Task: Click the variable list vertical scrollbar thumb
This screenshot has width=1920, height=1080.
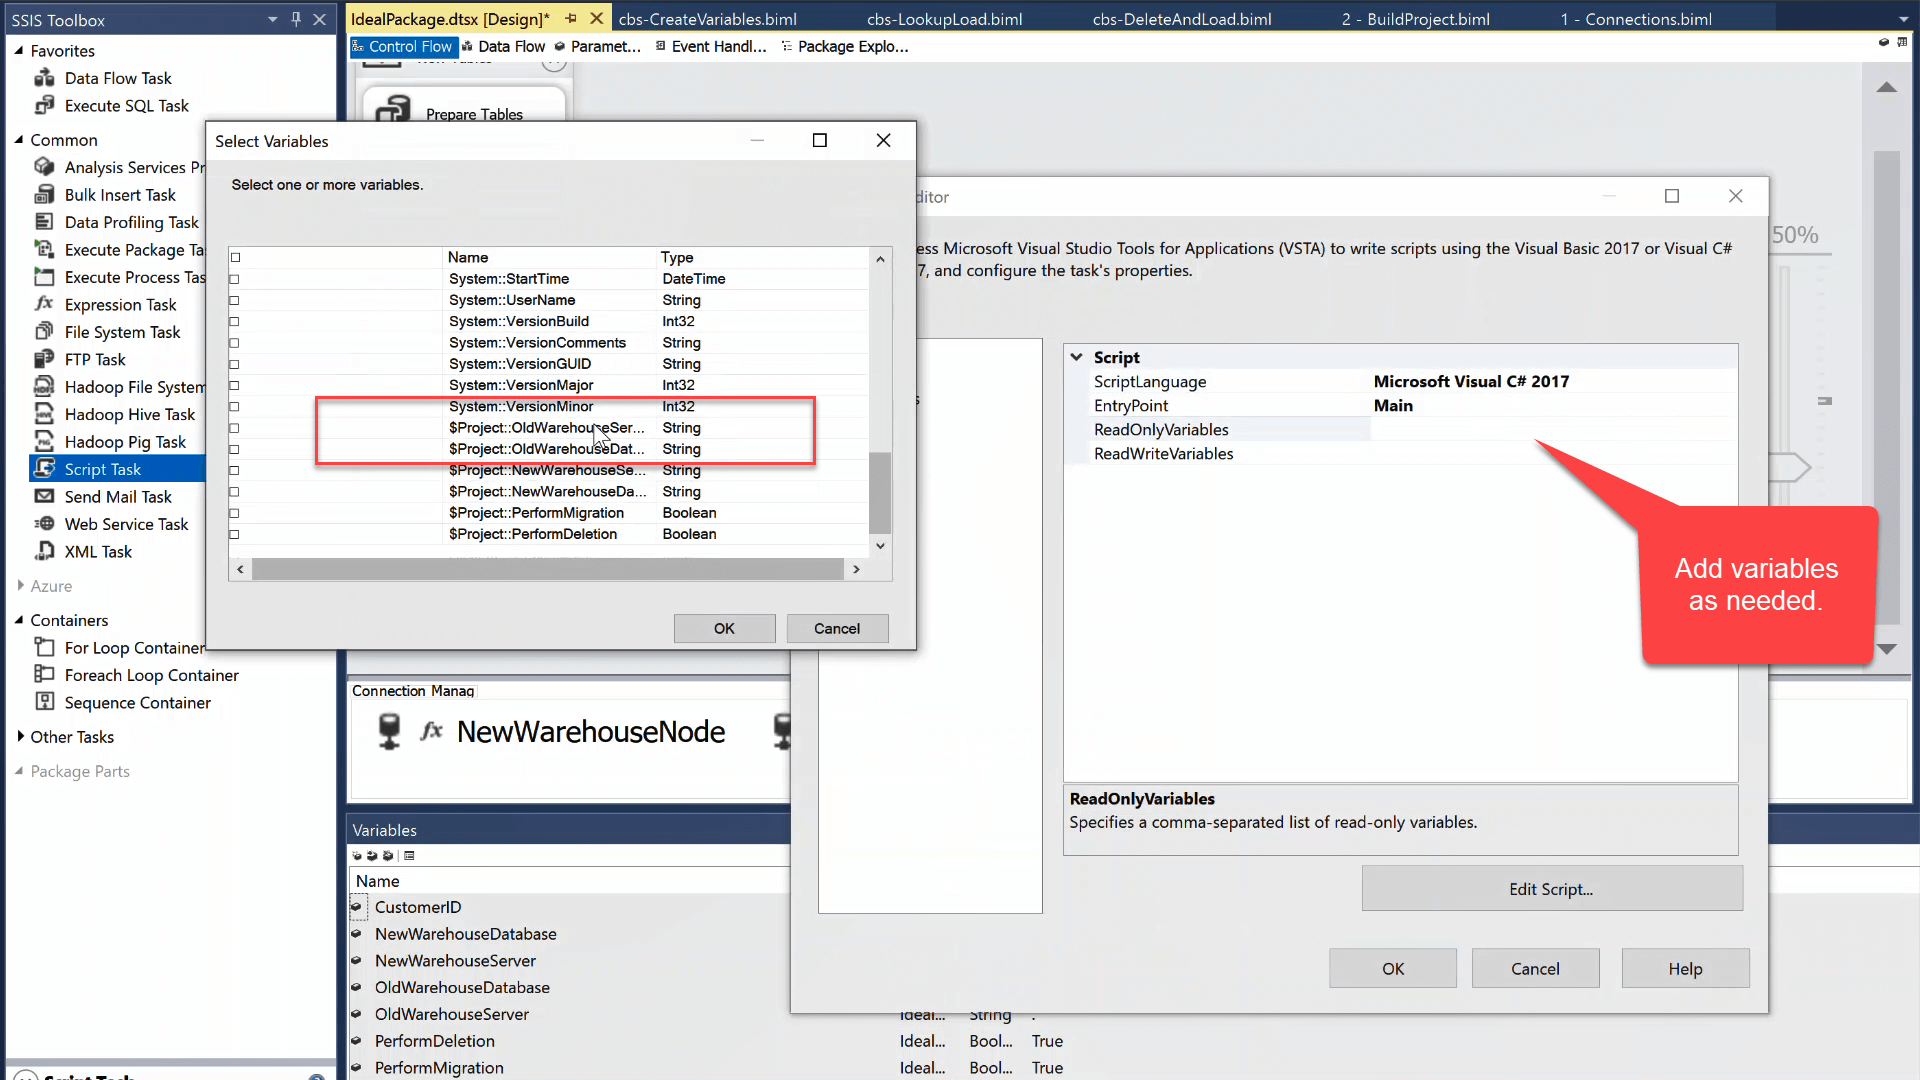Action: point(880,493)
